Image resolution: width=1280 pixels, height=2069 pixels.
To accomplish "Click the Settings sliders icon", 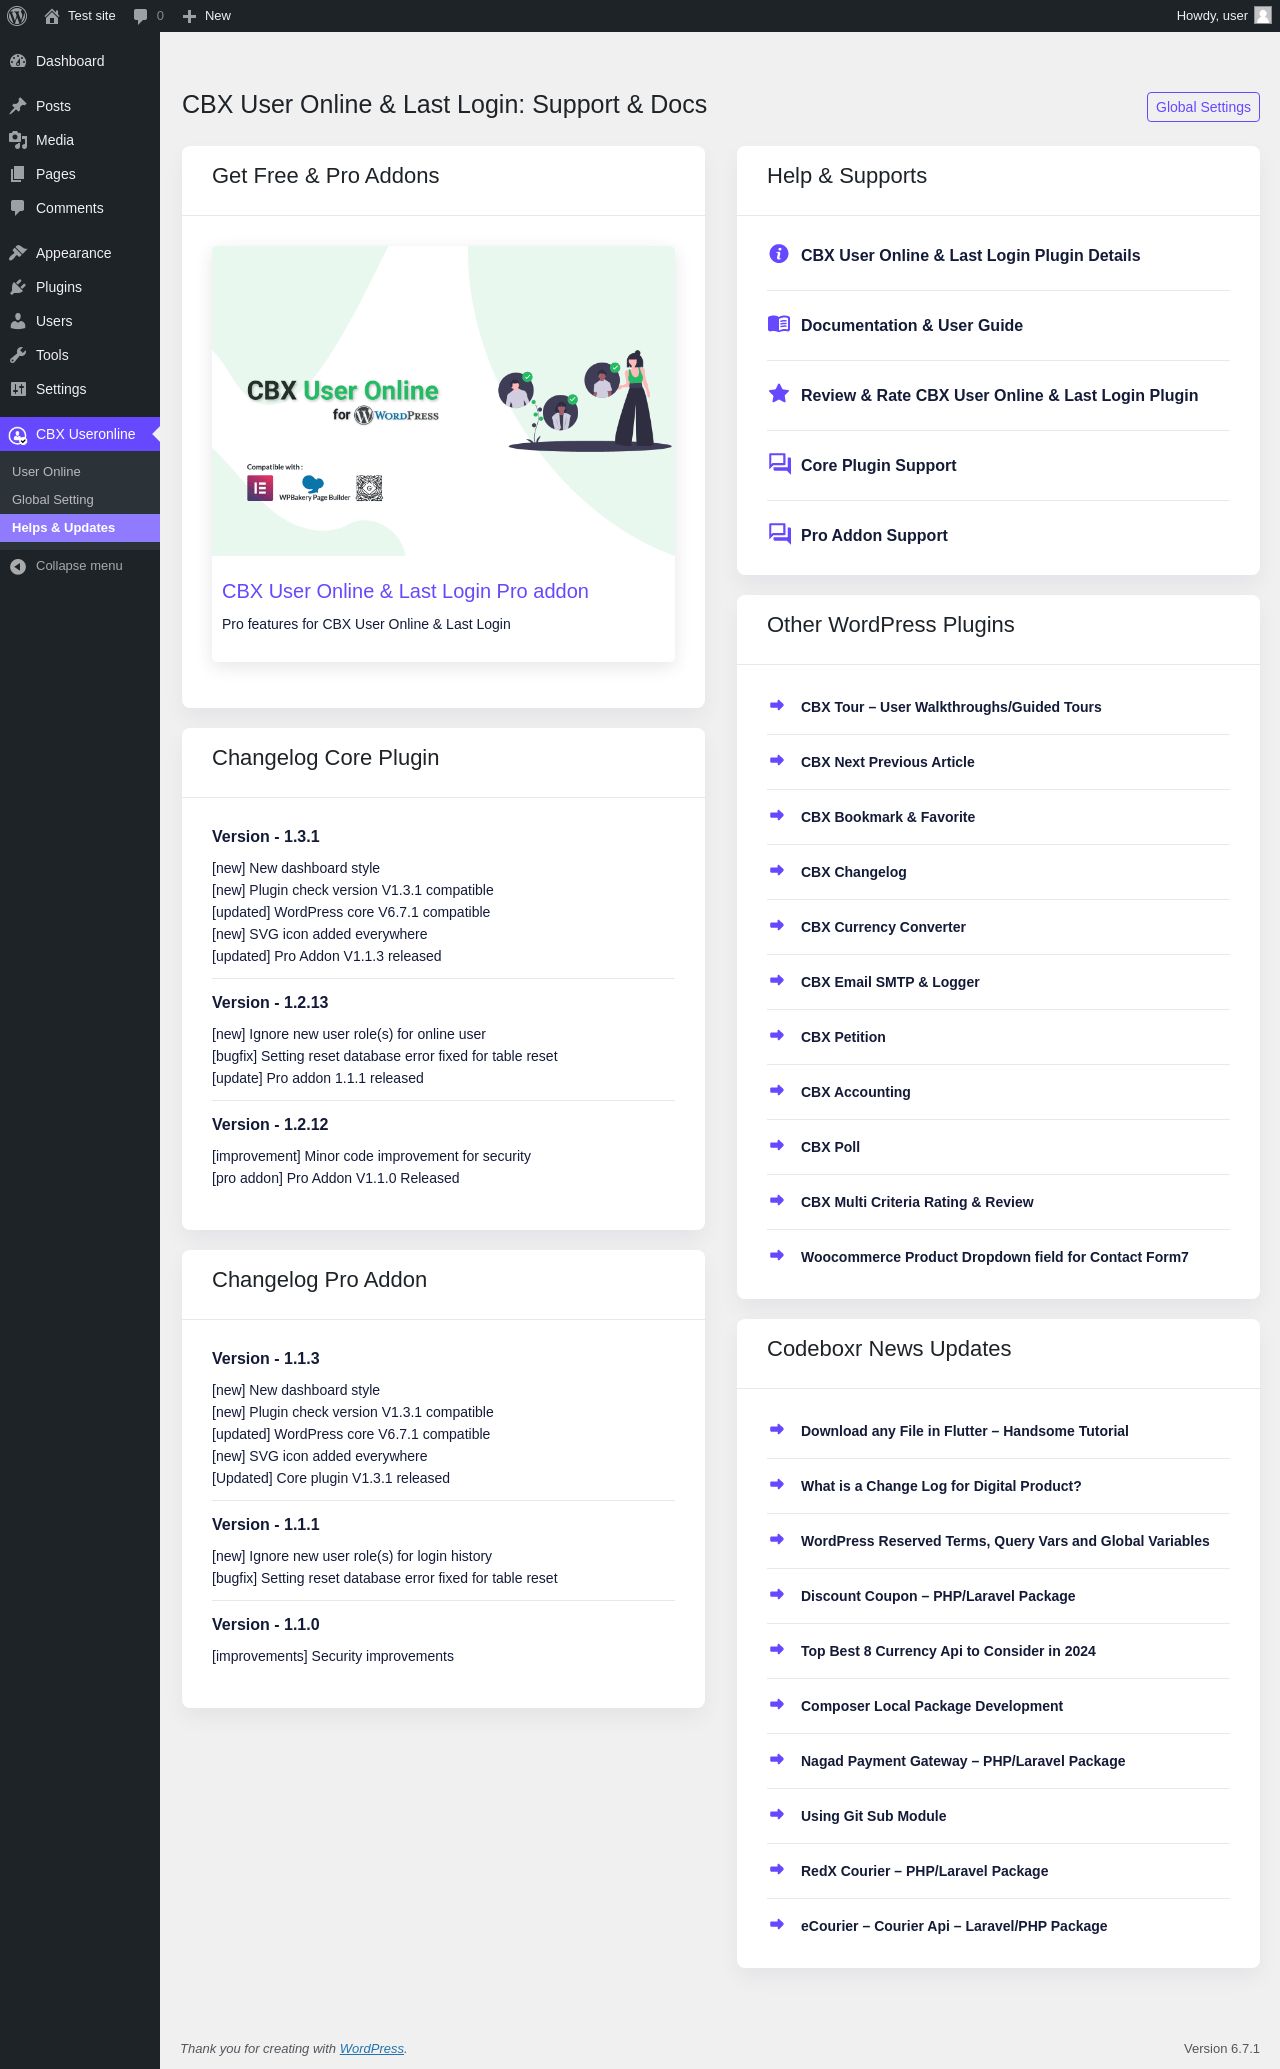I will pyautogui.click(x=18, y=389).
